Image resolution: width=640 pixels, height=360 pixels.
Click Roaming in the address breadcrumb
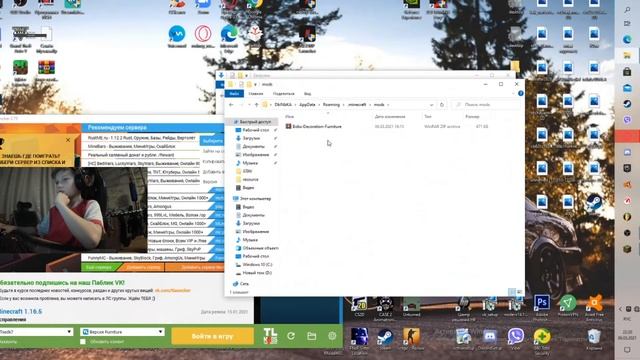point(331,105)
